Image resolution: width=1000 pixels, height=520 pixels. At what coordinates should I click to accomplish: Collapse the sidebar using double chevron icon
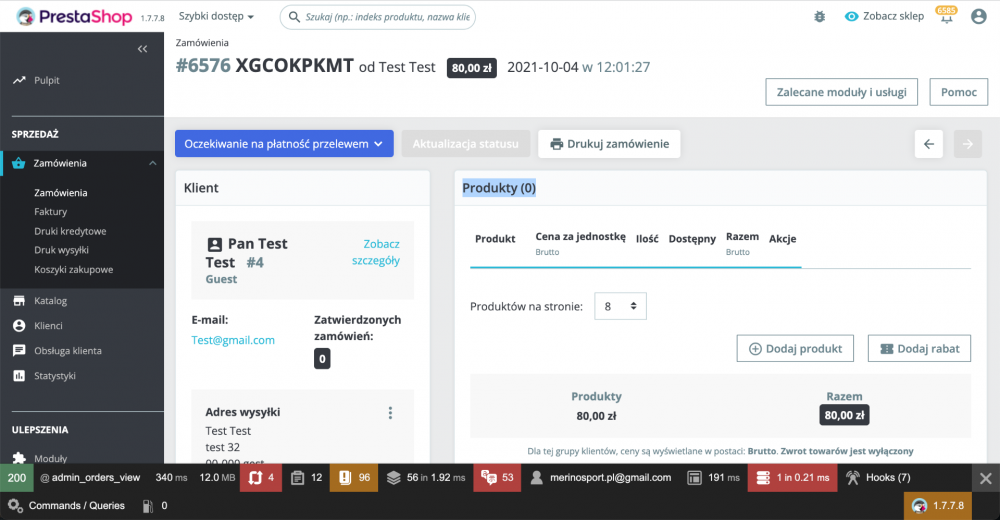pyautogui.click(x=142, y=49)
